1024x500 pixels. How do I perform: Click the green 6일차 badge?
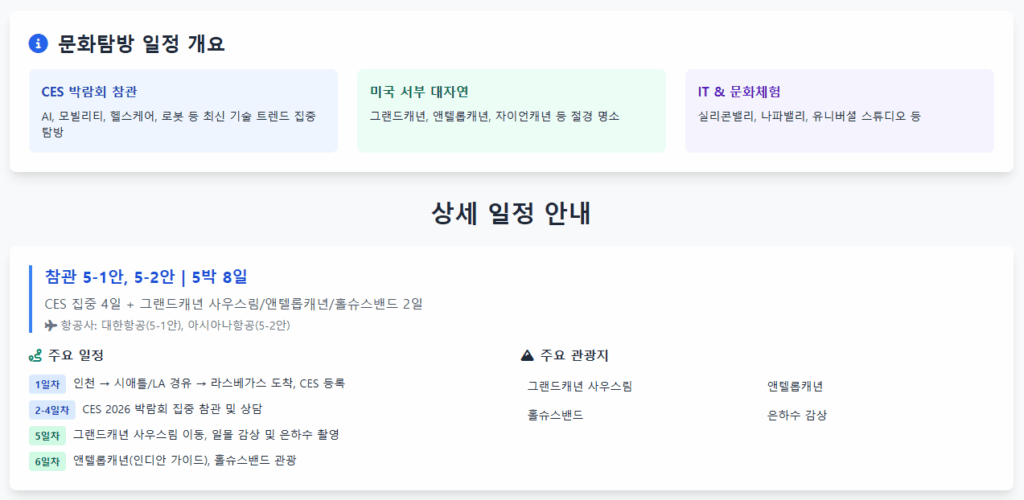point(47,461)
